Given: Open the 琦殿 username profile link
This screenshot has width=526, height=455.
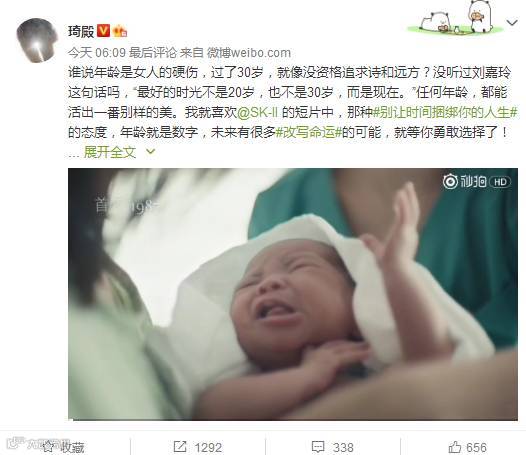Looking at the screenshot, I should (x=81, y=31).
